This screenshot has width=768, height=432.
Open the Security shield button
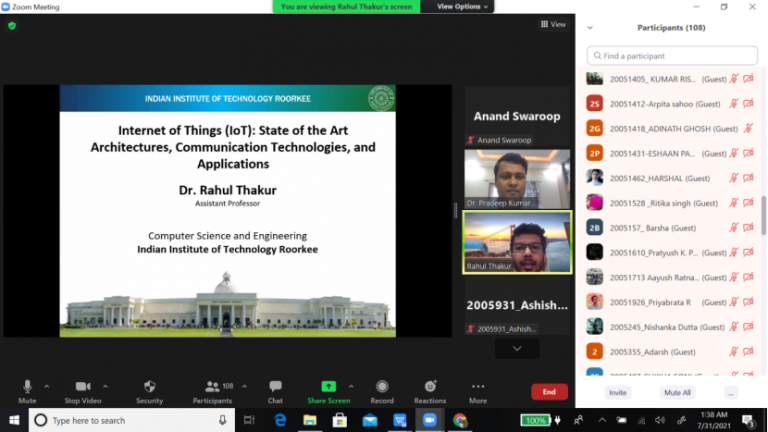coord(149,386)
